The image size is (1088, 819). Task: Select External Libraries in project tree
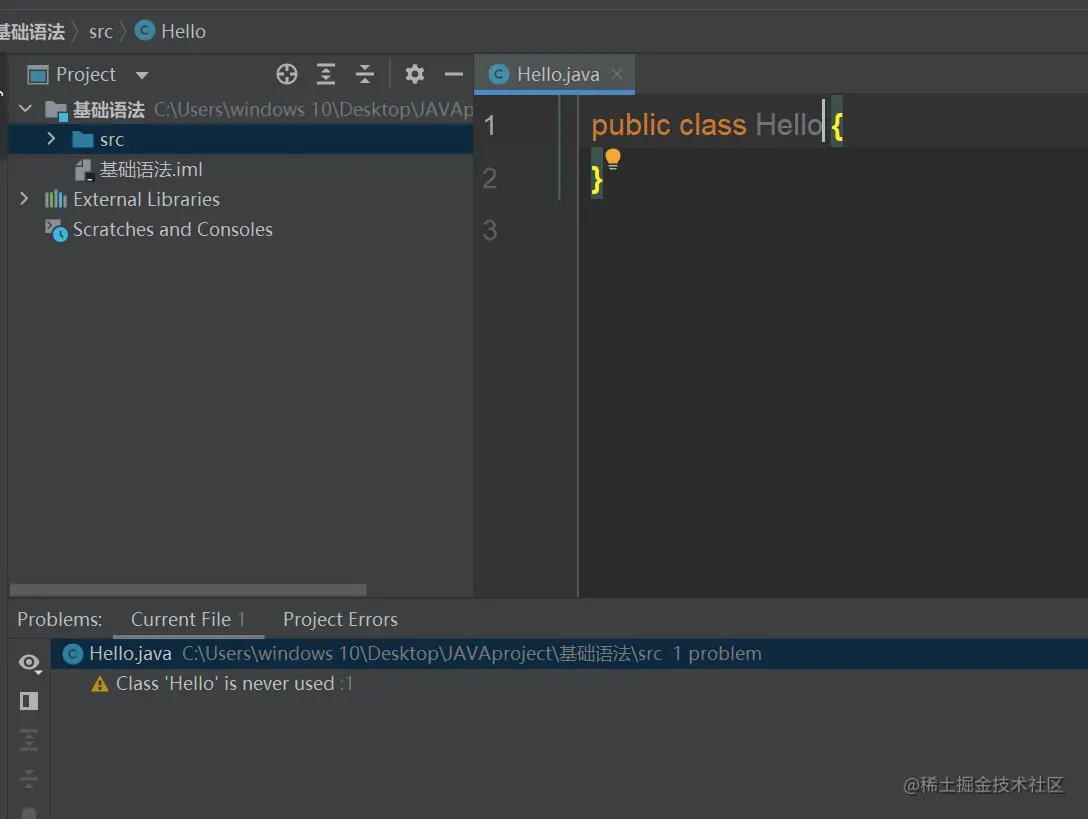coord(146,200)
